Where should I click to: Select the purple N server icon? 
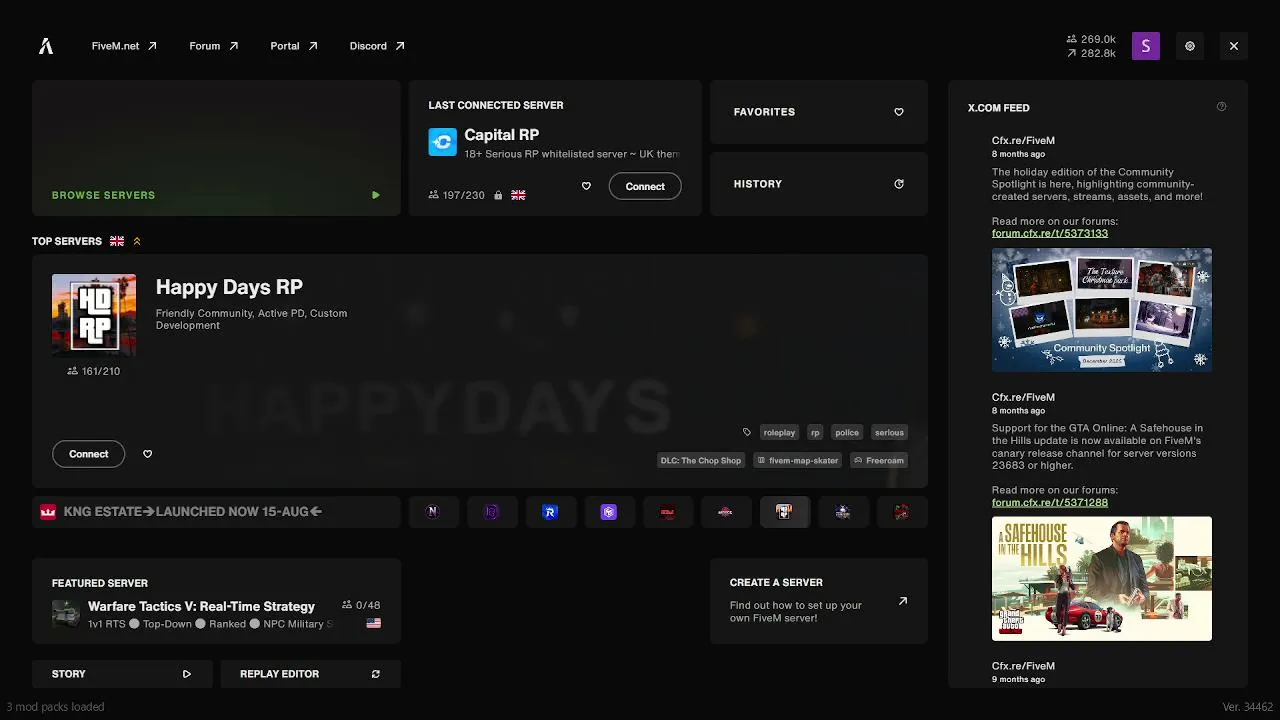[433, 512]
